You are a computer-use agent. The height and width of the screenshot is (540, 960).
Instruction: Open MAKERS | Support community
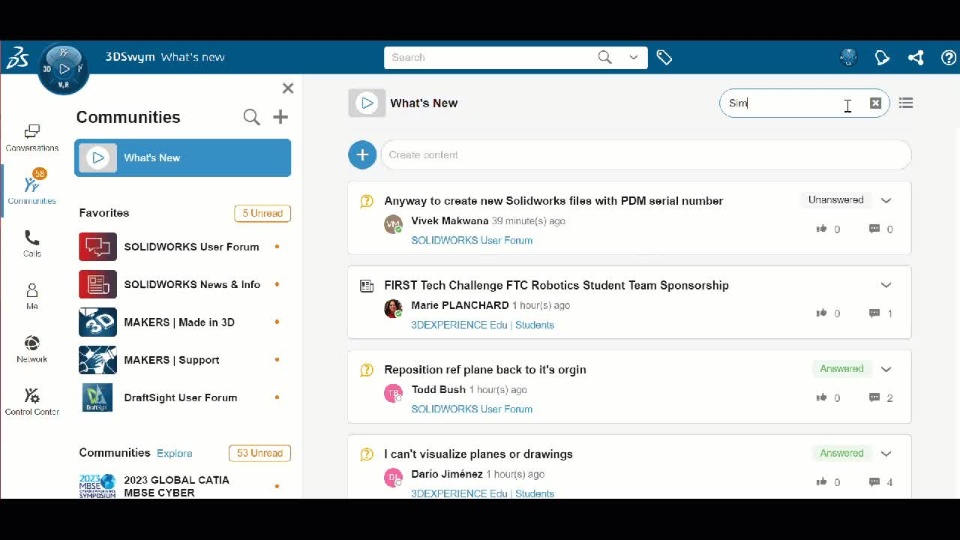[x=181, y=360]
